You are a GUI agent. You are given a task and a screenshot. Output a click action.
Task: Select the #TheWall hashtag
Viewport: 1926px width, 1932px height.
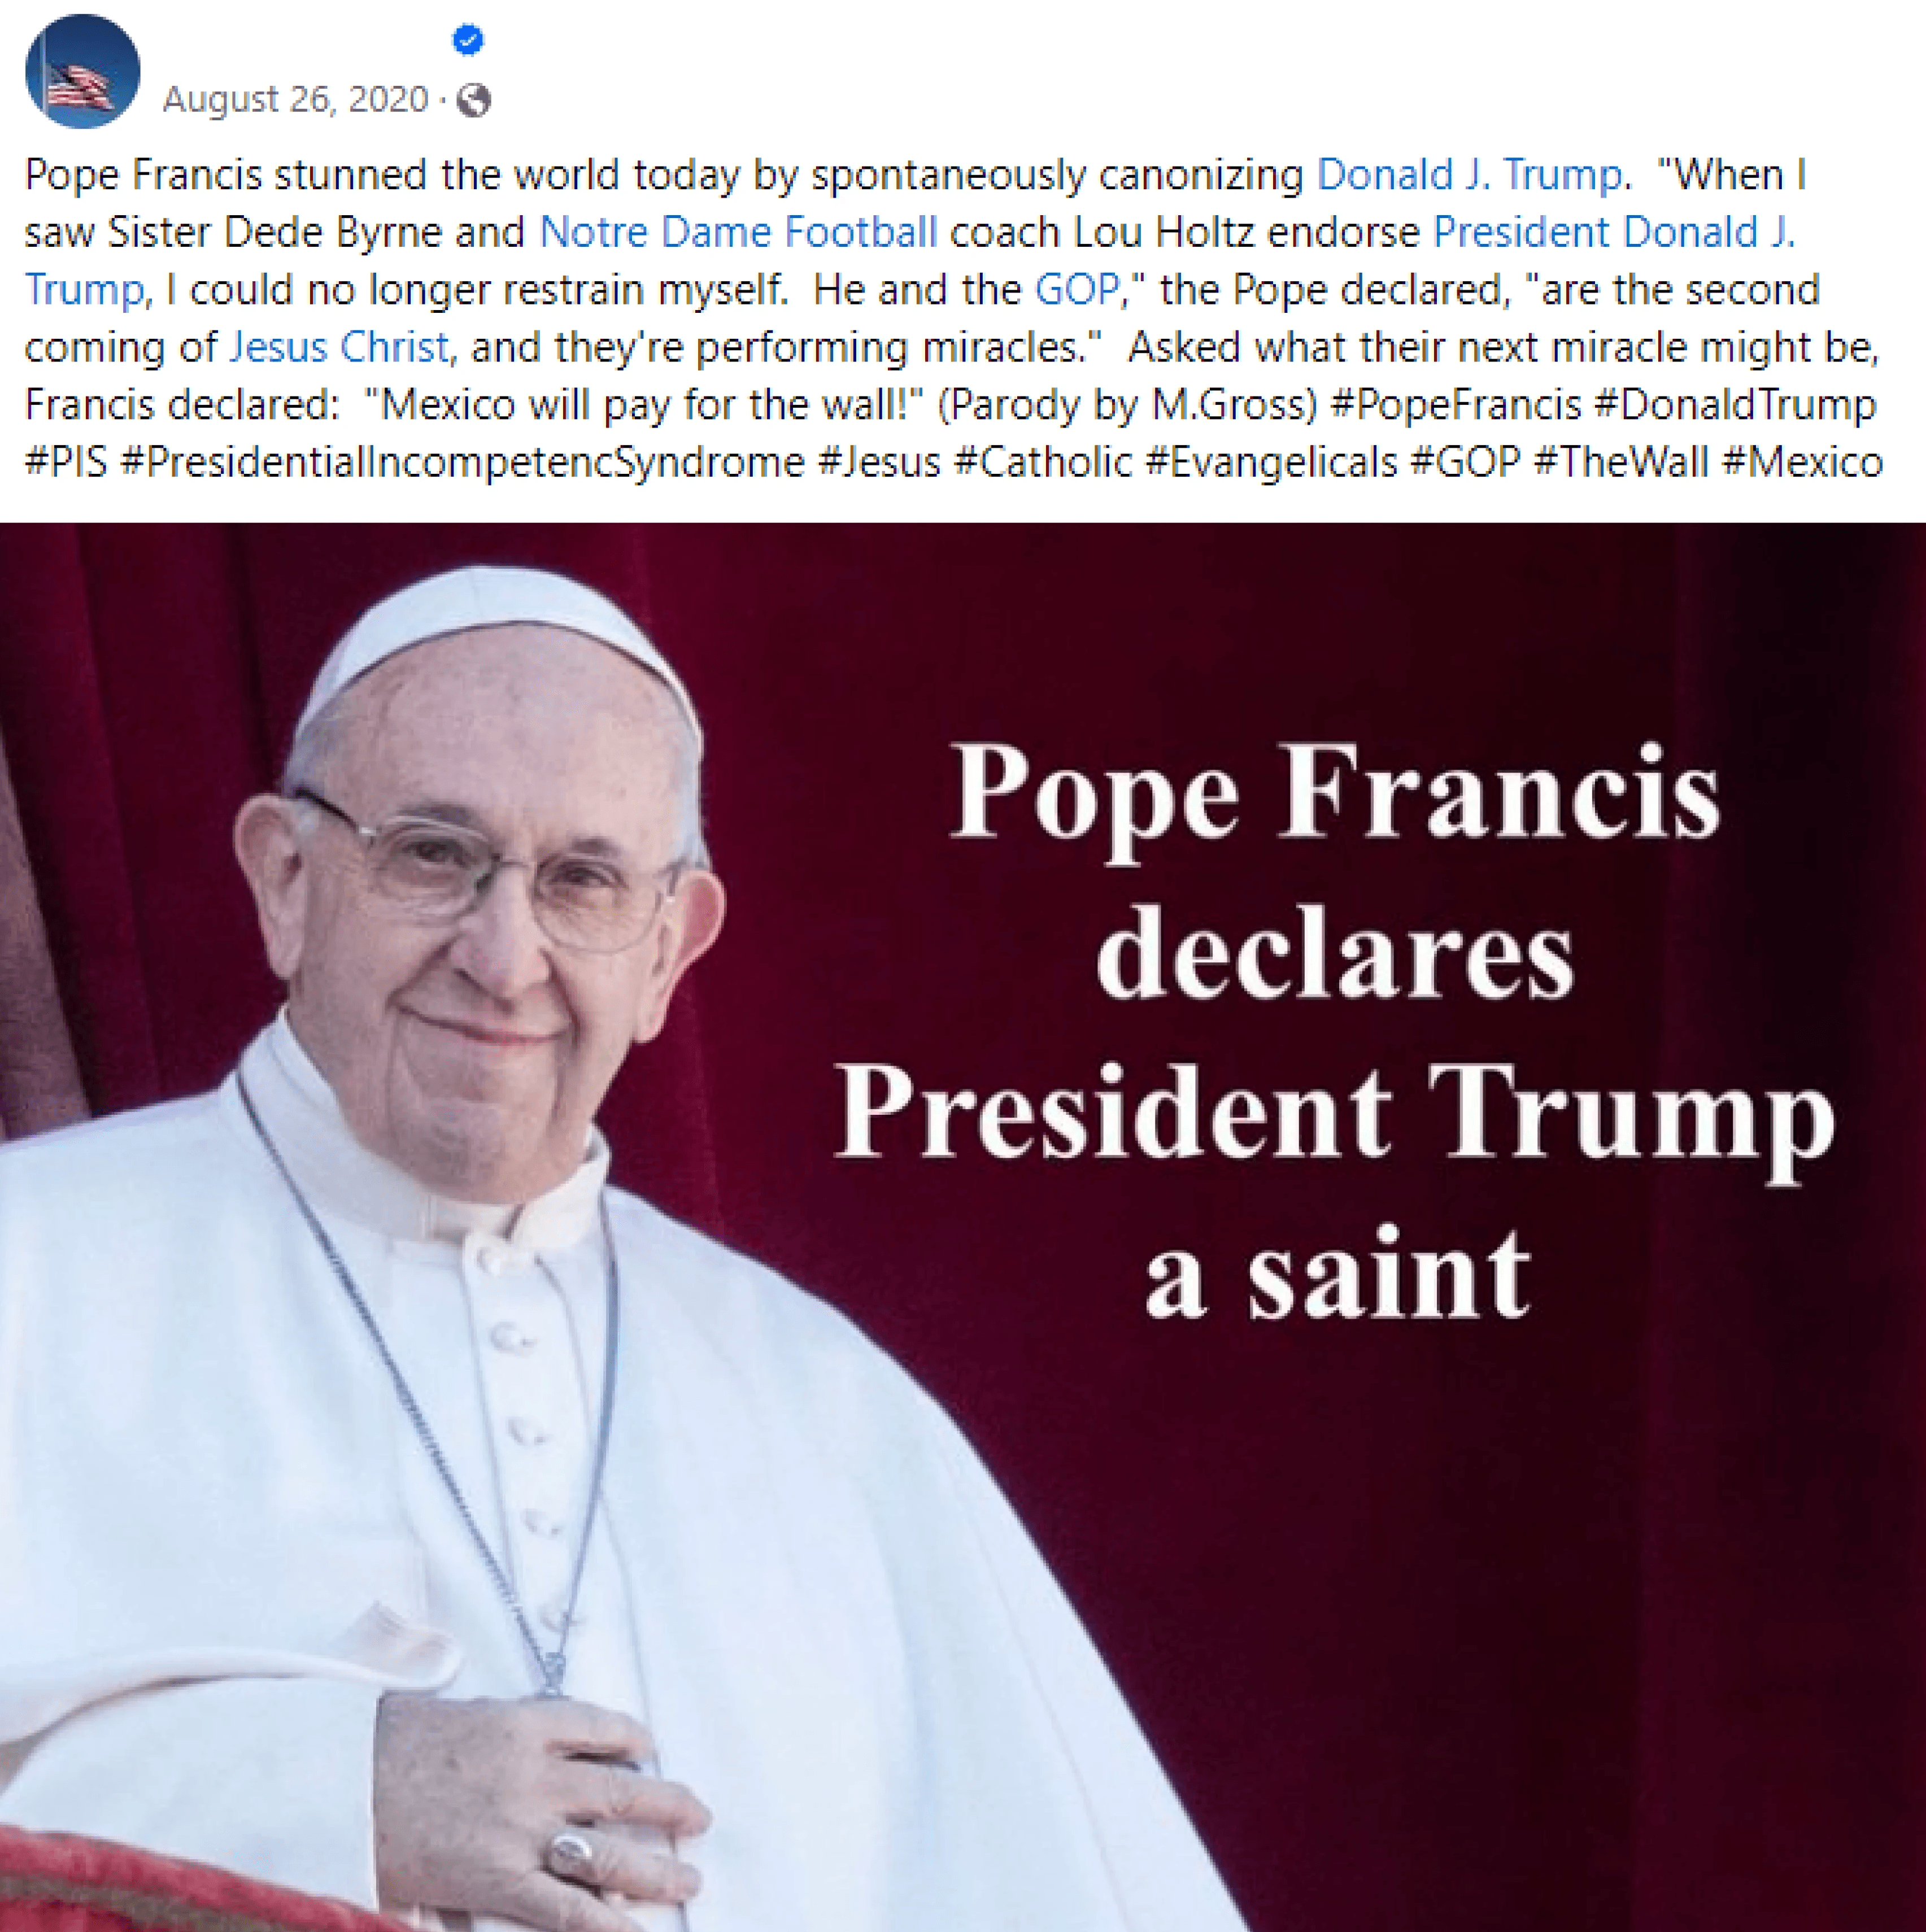[1621, 462]
